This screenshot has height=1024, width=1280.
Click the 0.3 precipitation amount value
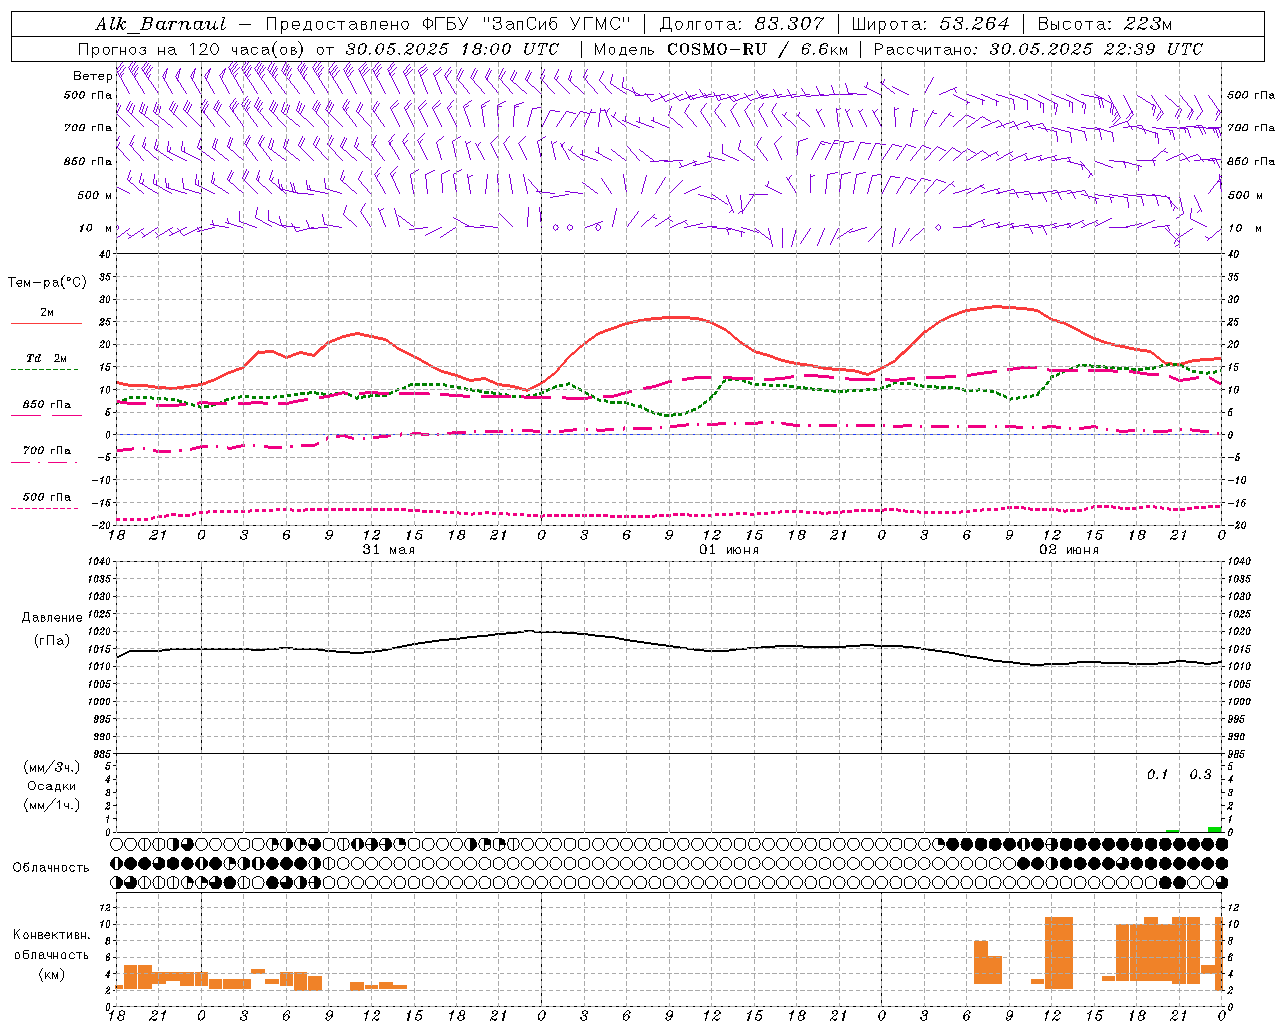(1200, 775)
